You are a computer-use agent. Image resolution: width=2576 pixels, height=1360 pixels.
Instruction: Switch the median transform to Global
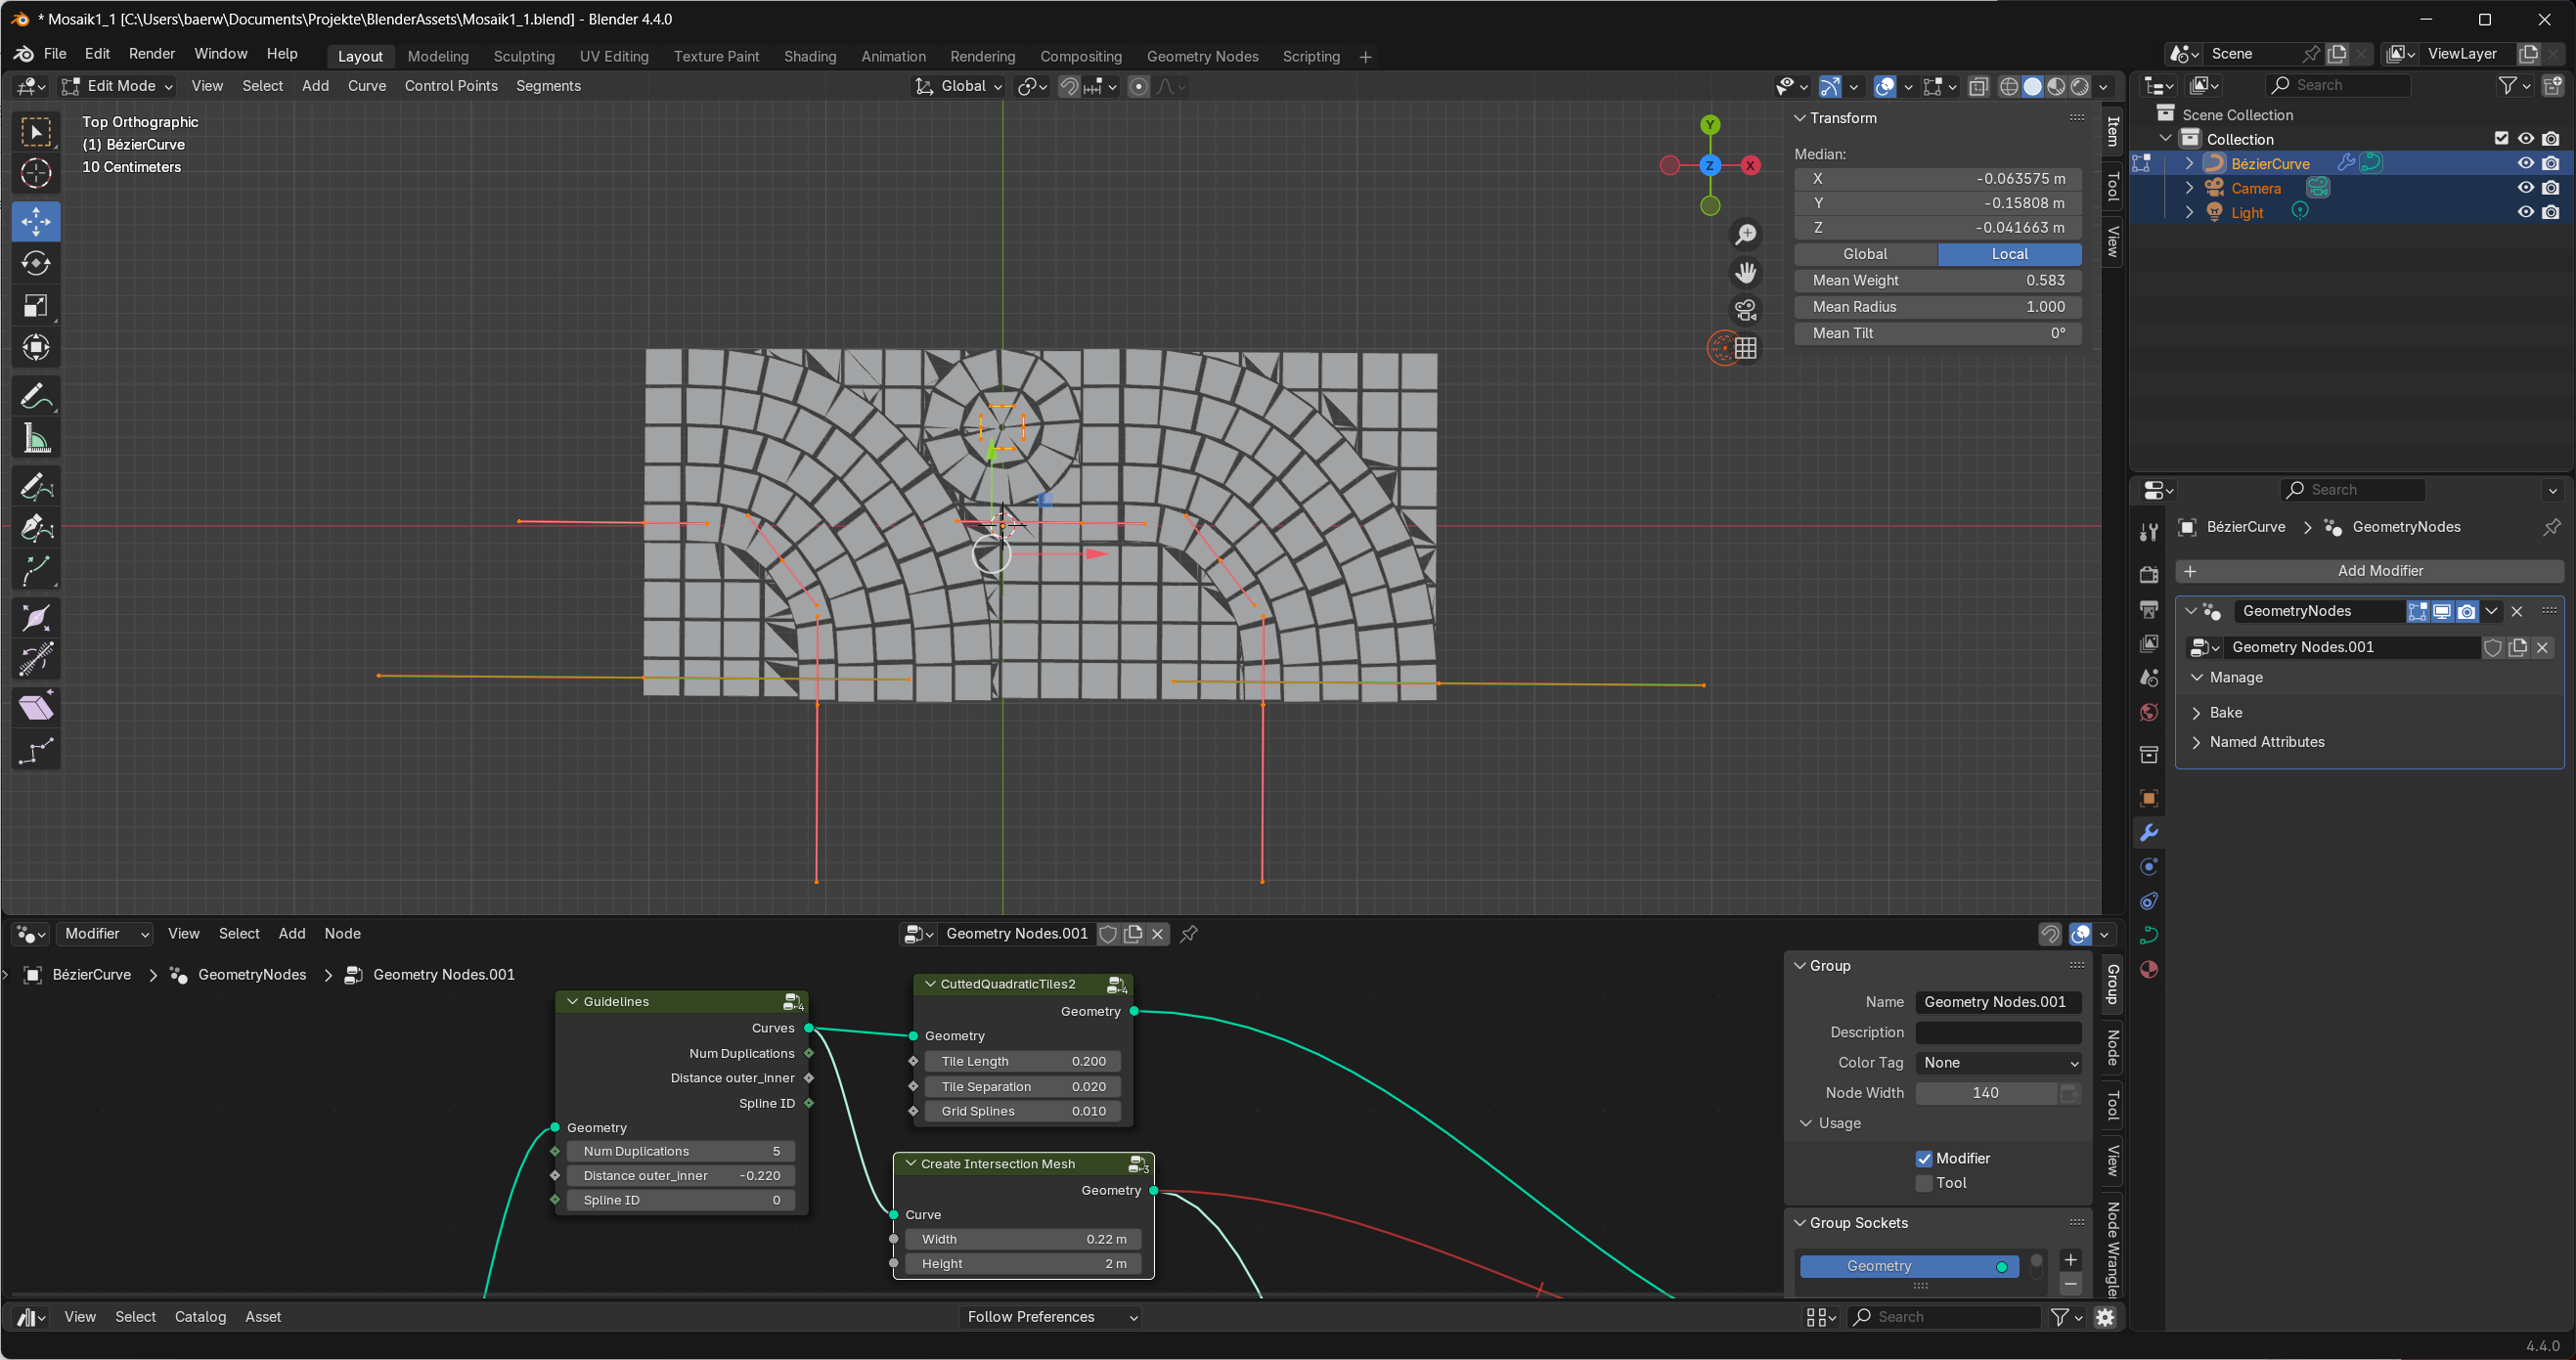tap(1865, 254)
